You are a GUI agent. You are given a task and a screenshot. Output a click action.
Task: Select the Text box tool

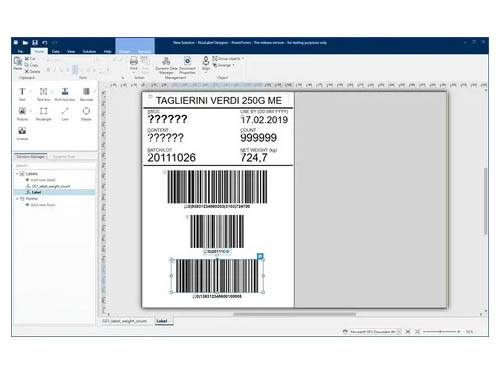(43, 94)
